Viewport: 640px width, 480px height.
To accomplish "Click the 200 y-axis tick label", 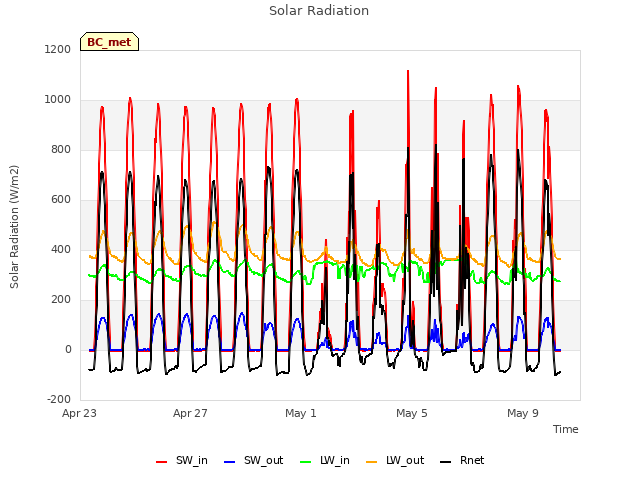I will click(x=61, y=300).
